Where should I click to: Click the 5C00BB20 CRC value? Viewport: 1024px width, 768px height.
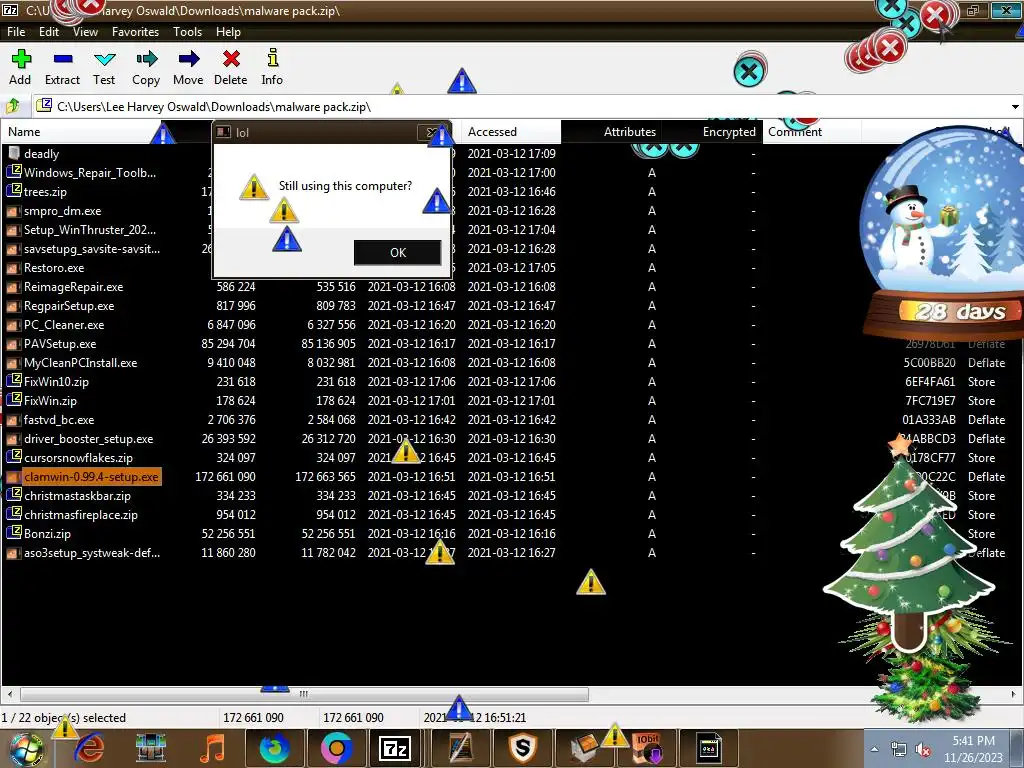point(929,362)
